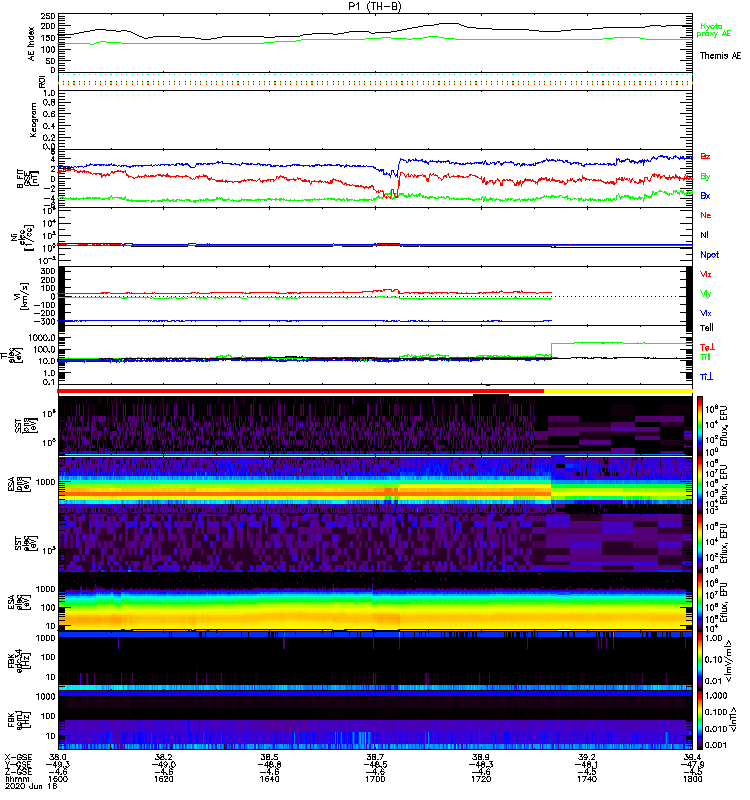Click the '39.4' X-GSE position value
The height and width of the screenshot is (800, 750).
pos(692,757)
